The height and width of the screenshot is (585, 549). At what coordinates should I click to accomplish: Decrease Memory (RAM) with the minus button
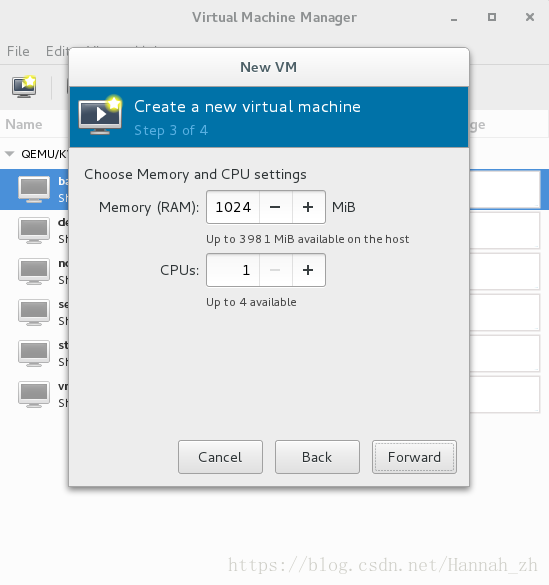tap(276, 207)
